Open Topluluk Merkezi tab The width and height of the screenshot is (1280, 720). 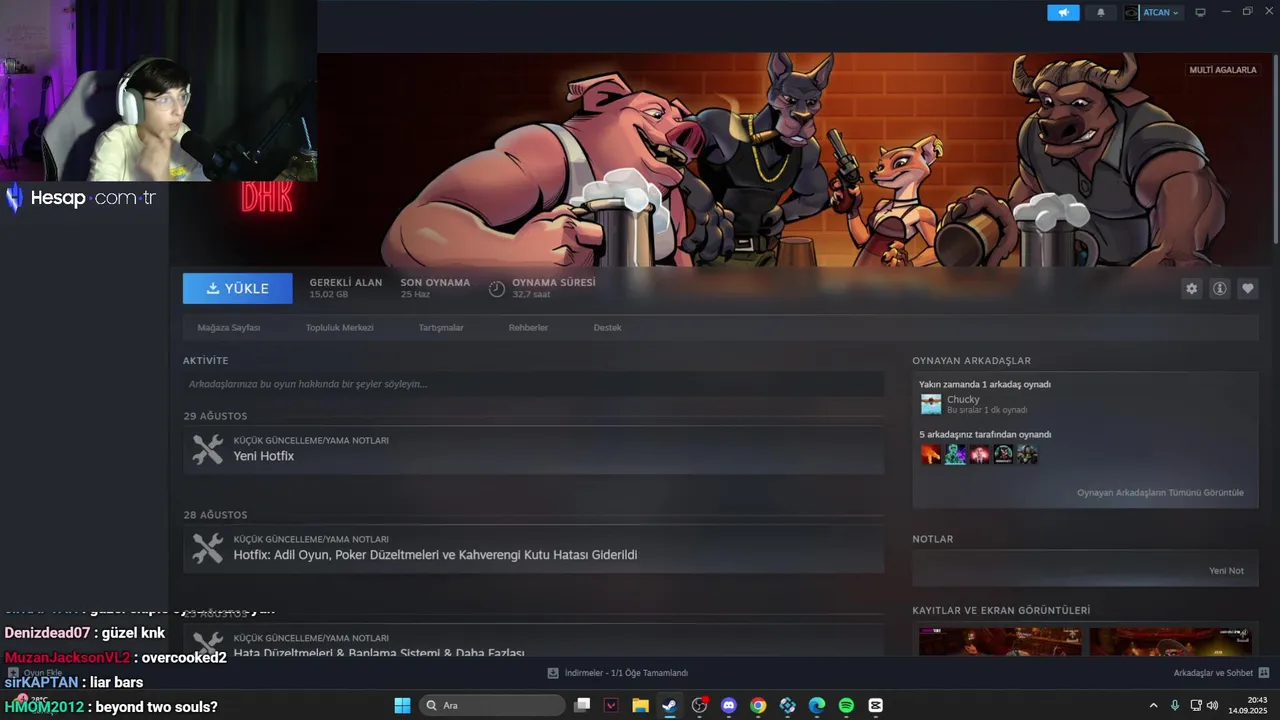[340, 328]
